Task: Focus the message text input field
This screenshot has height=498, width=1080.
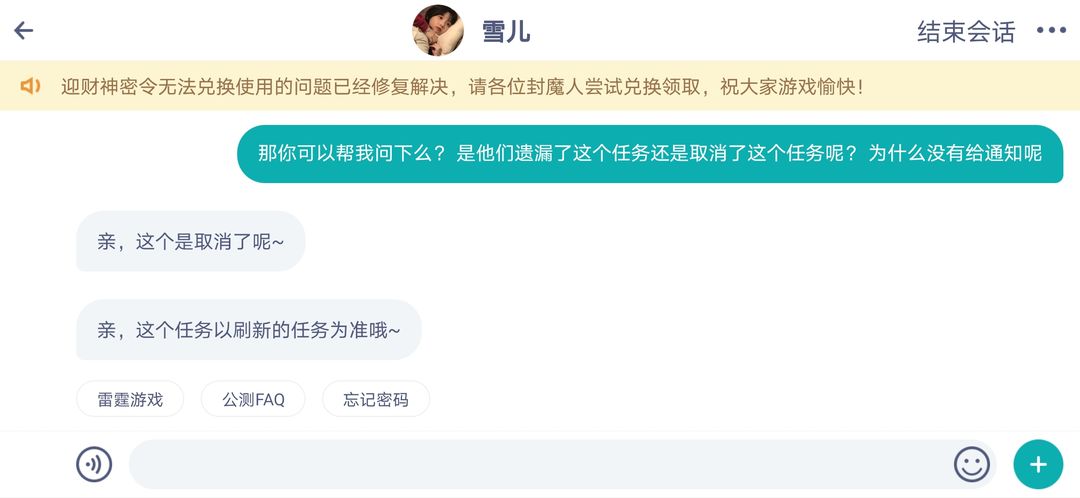Action: click(541, 464)
